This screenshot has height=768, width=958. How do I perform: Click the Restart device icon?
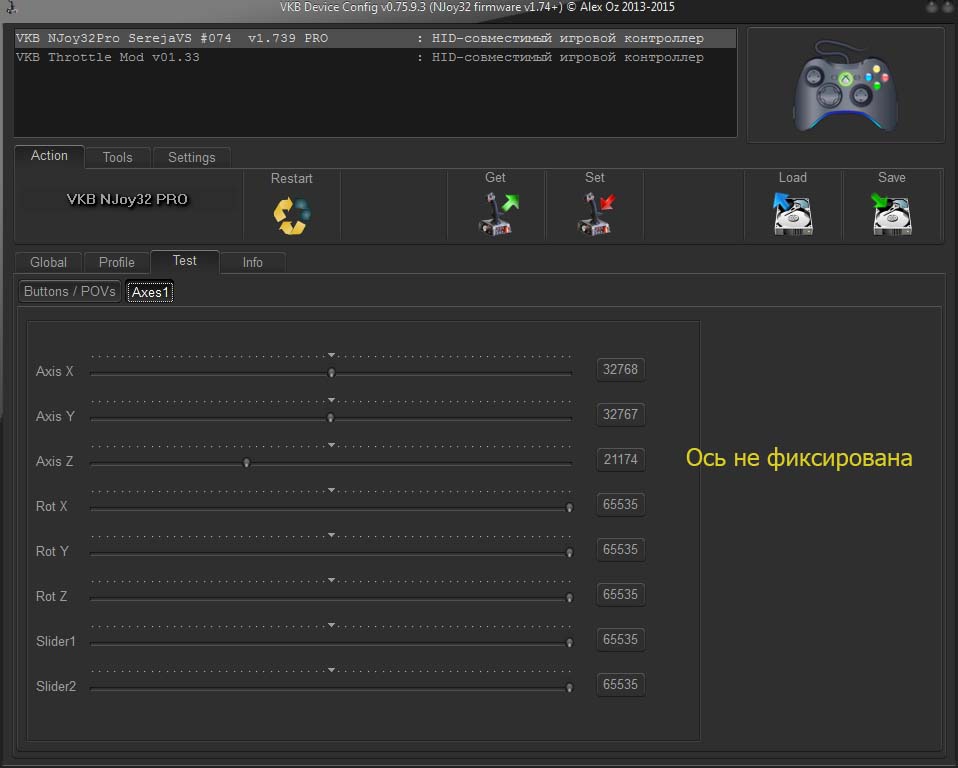tap(292, 216)
